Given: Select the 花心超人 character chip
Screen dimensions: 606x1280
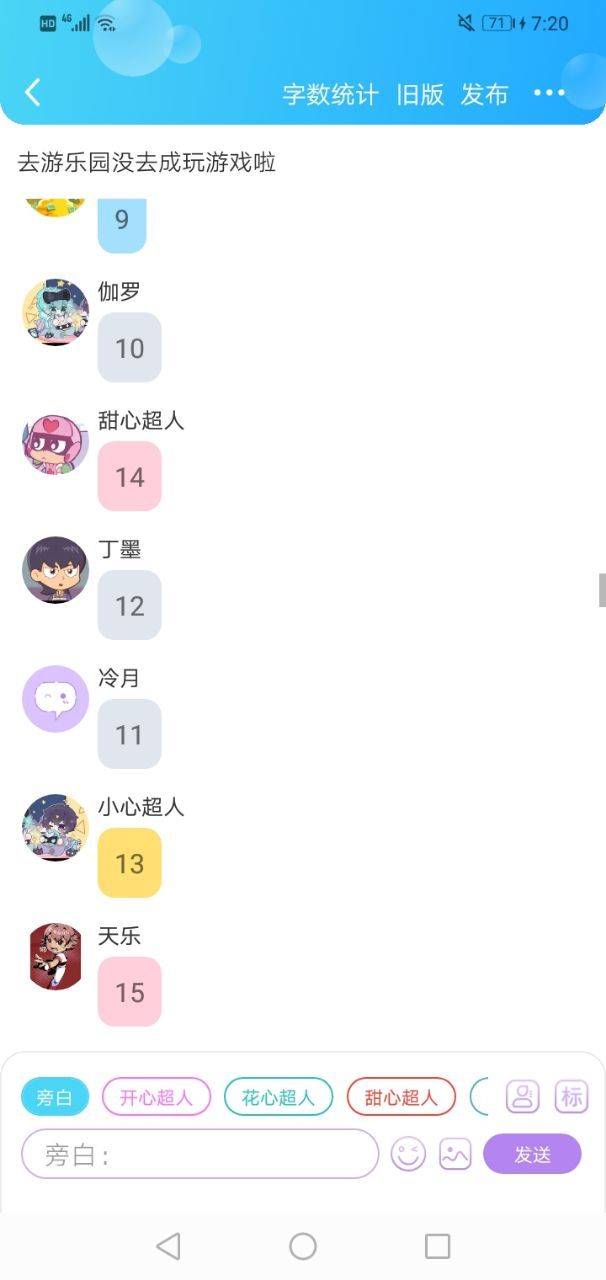Looking at the screenshot, I should pos(278,1097).
